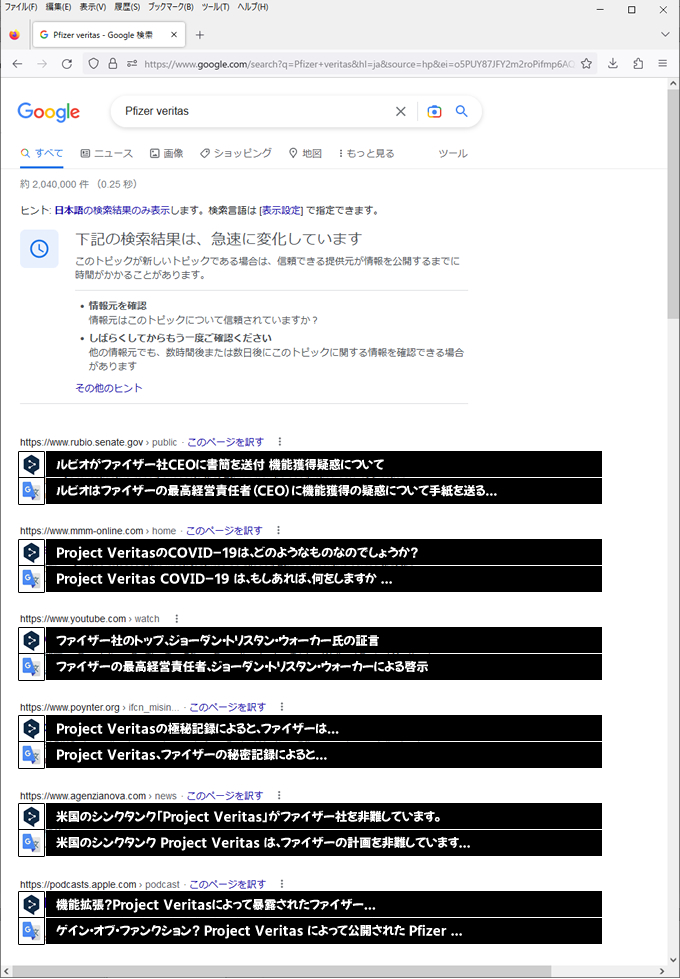Image resolution: width=680 pixels, height=979 pixels.
Task: Open the Firefox downloads panel
Action: [x=613, y=64]
